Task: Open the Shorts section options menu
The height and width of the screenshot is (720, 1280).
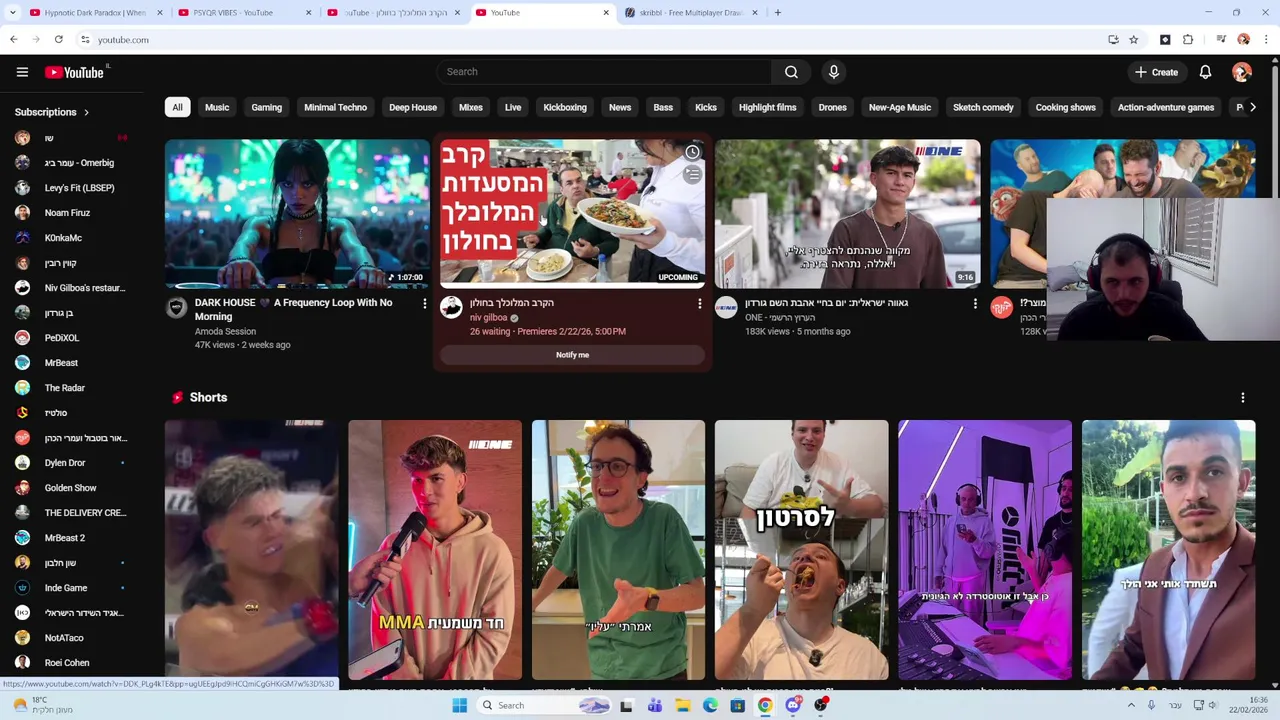Action: [x=1242, y=398]
